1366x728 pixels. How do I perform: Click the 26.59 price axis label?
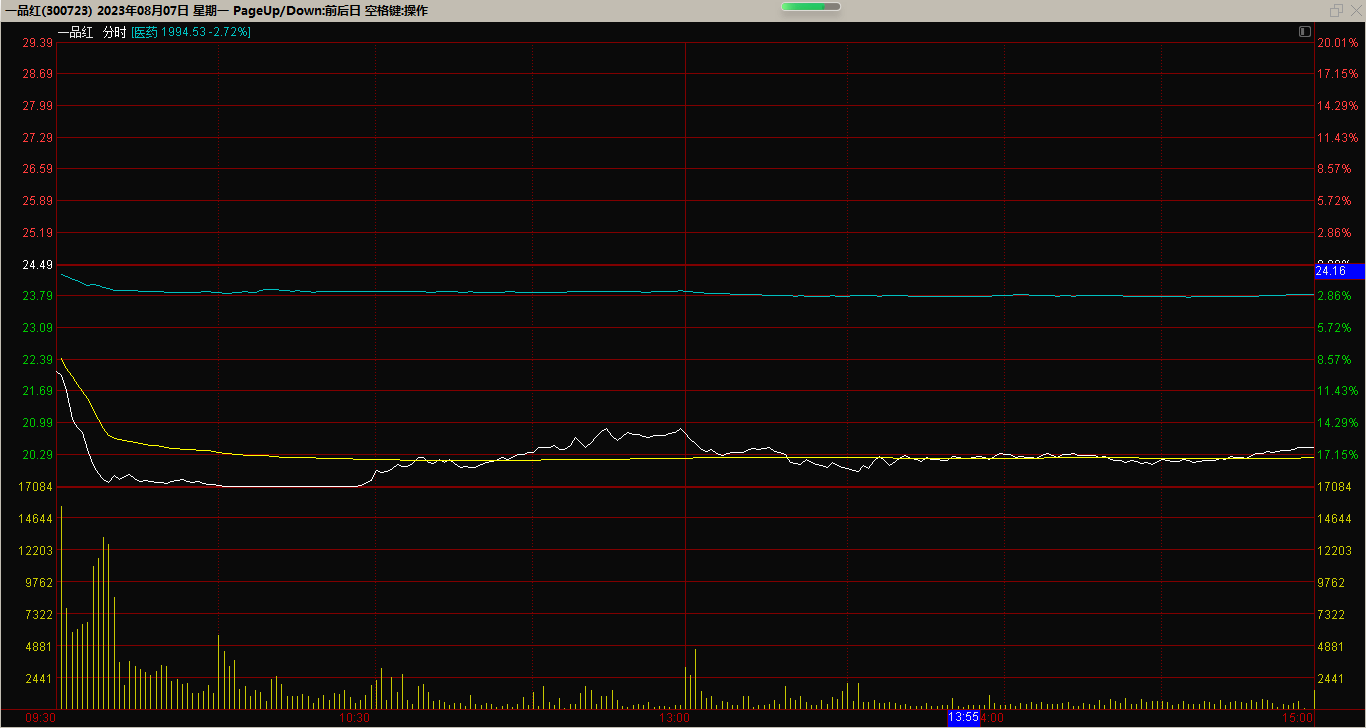pos(37,169)
